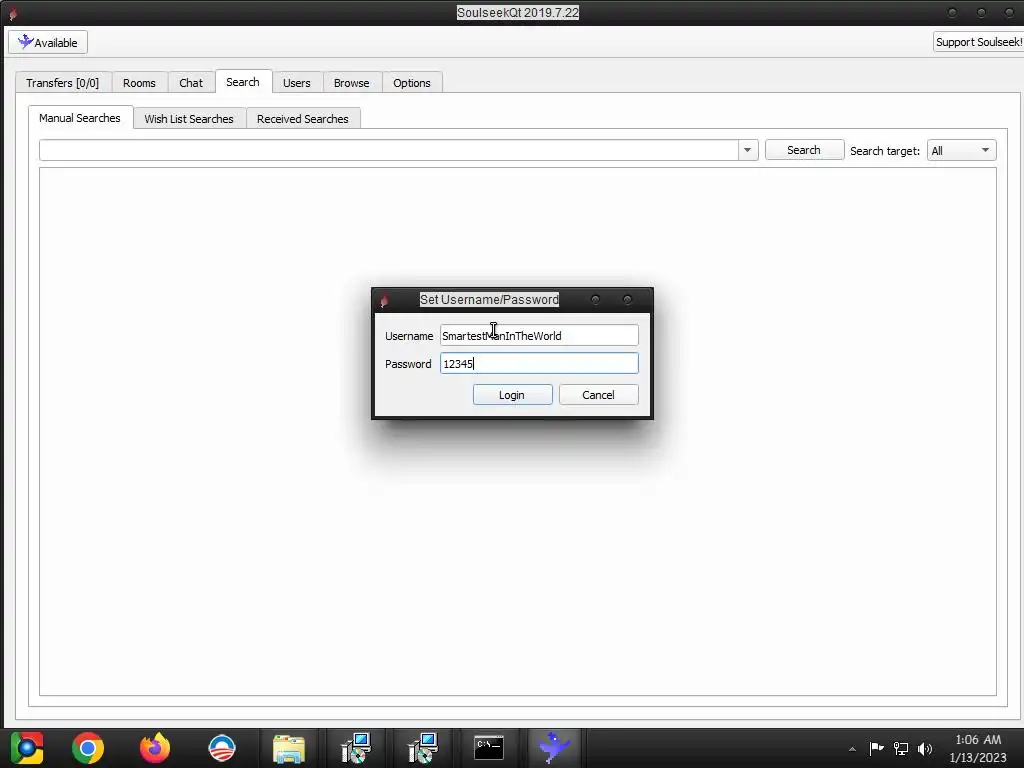Click the Password input field
The width and height of the screenshot is (1024, 768).
pos(539,364)
